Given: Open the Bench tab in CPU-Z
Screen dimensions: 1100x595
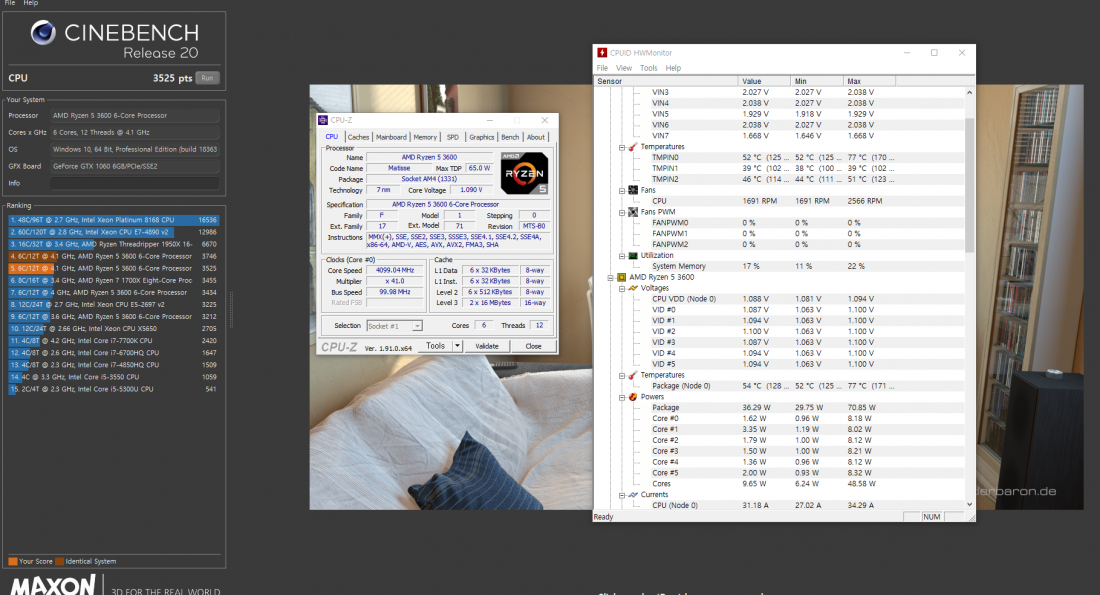Looking at the screenshot, I should [510, 137].
